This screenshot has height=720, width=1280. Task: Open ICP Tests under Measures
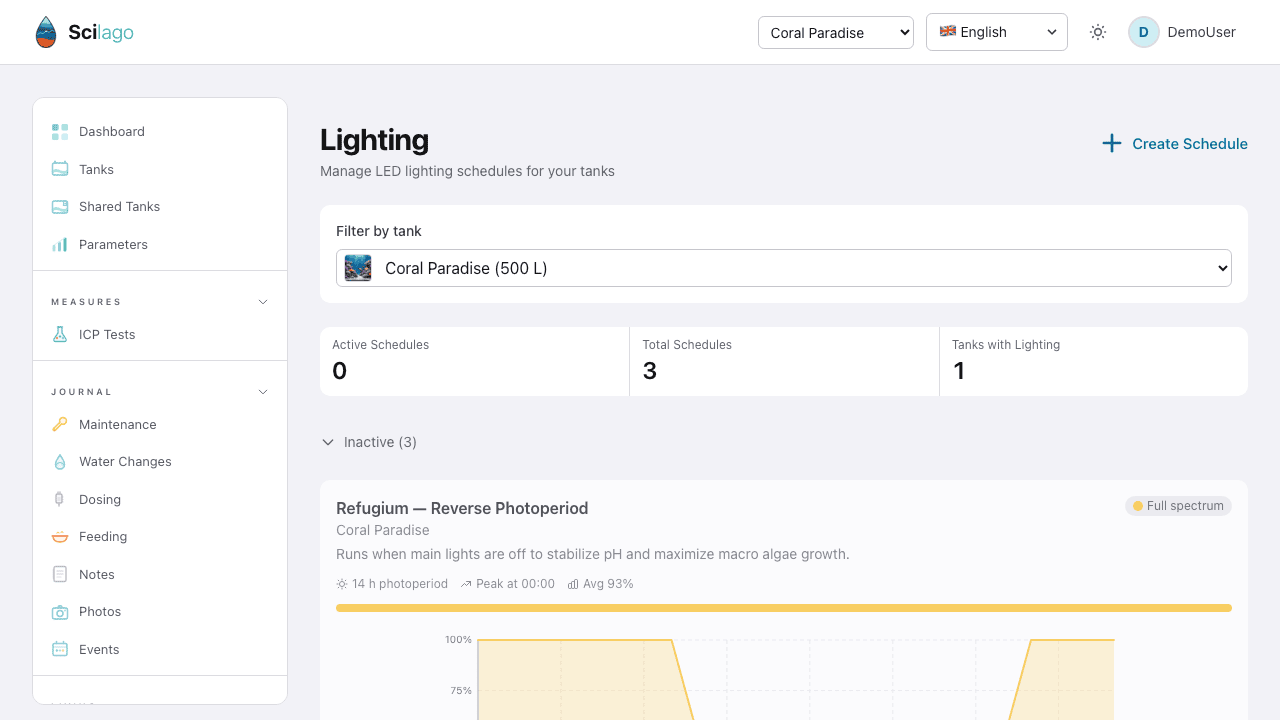click(160, 335)
